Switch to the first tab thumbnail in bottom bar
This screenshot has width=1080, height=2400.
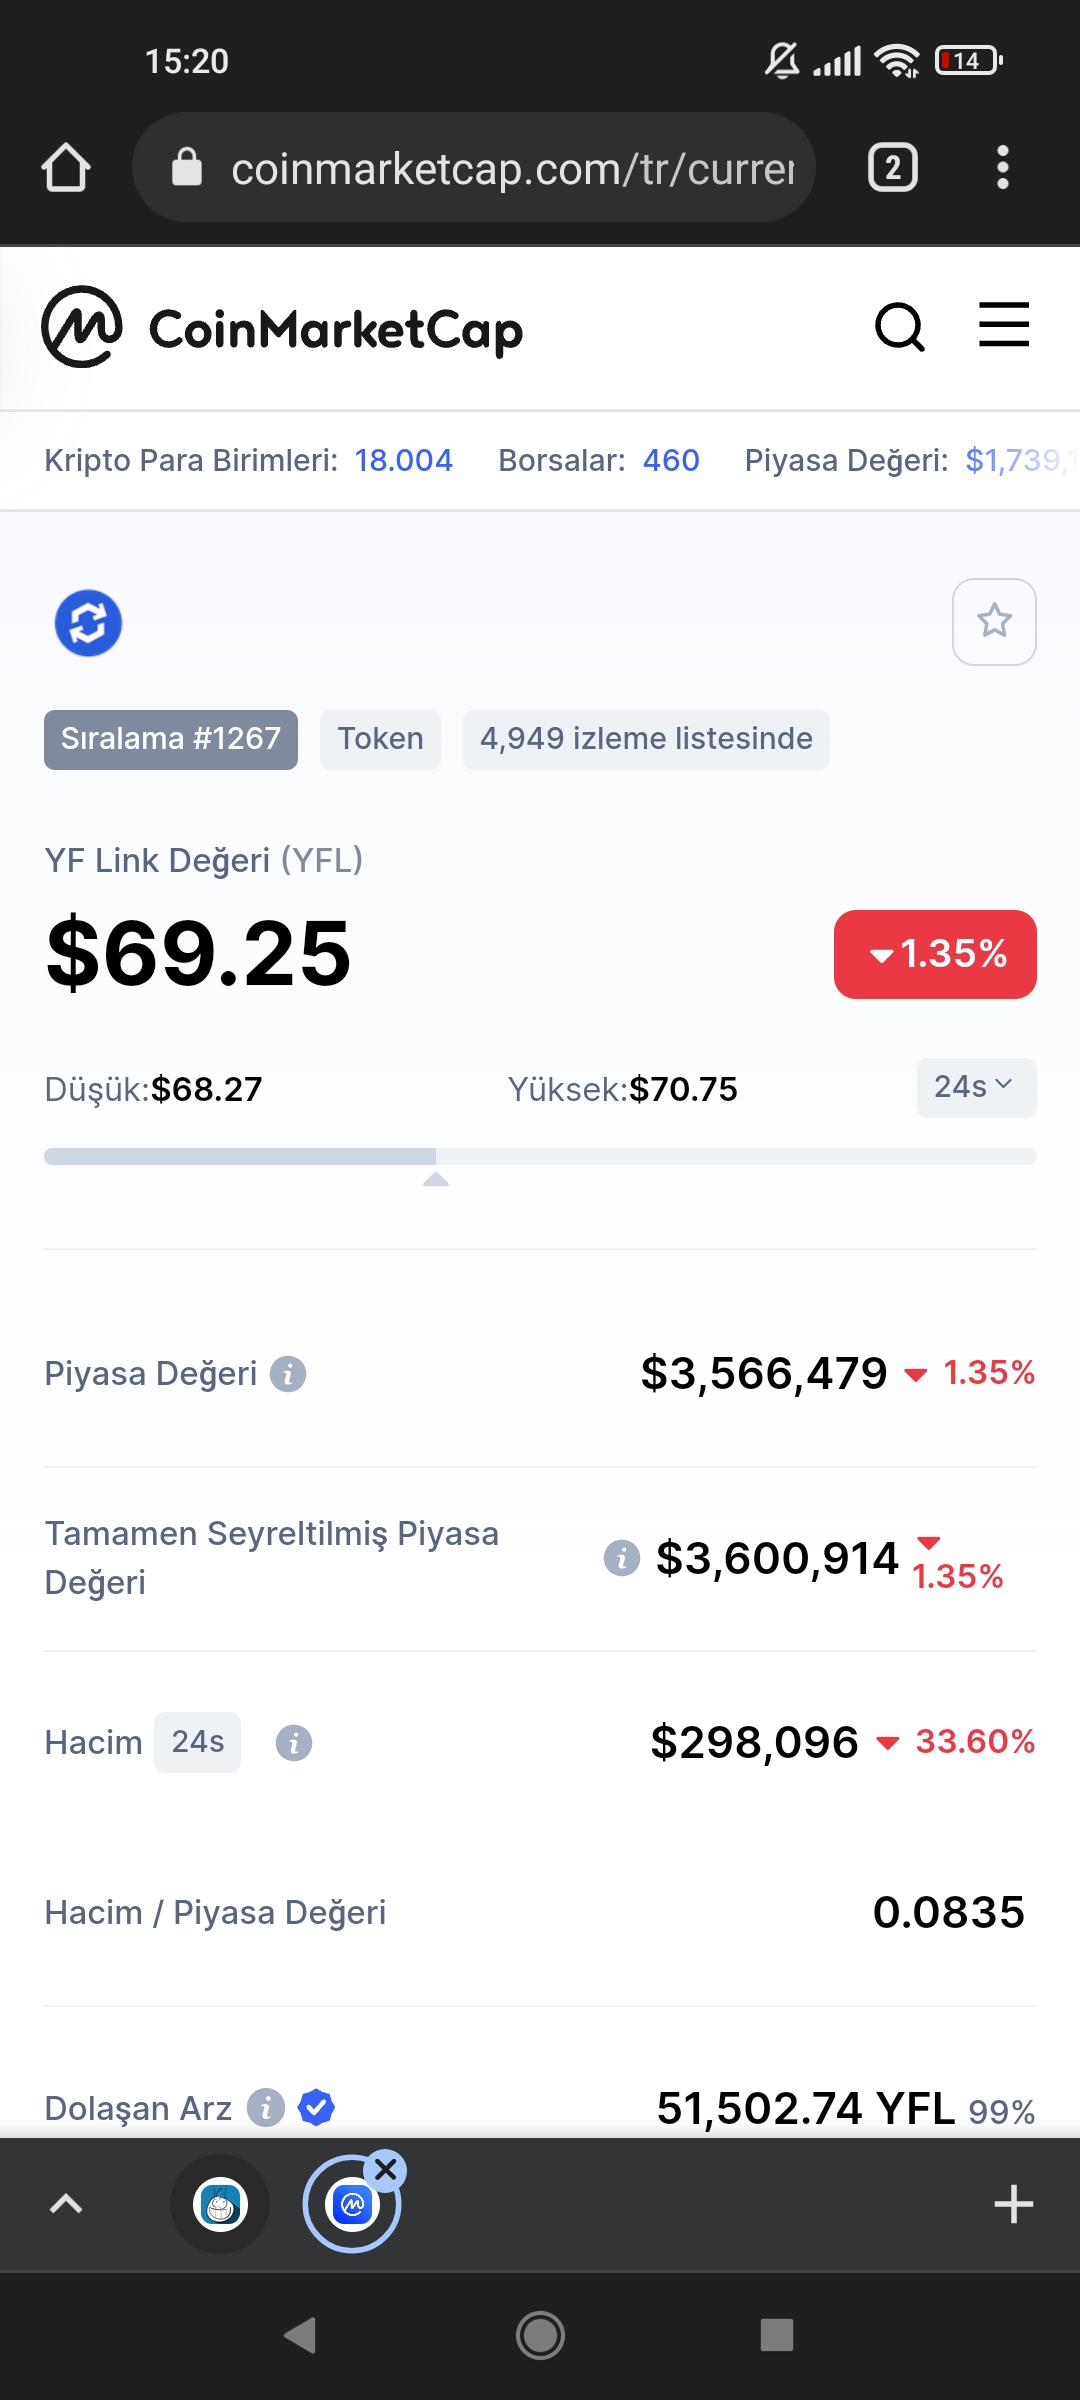tap(220, 2204)
